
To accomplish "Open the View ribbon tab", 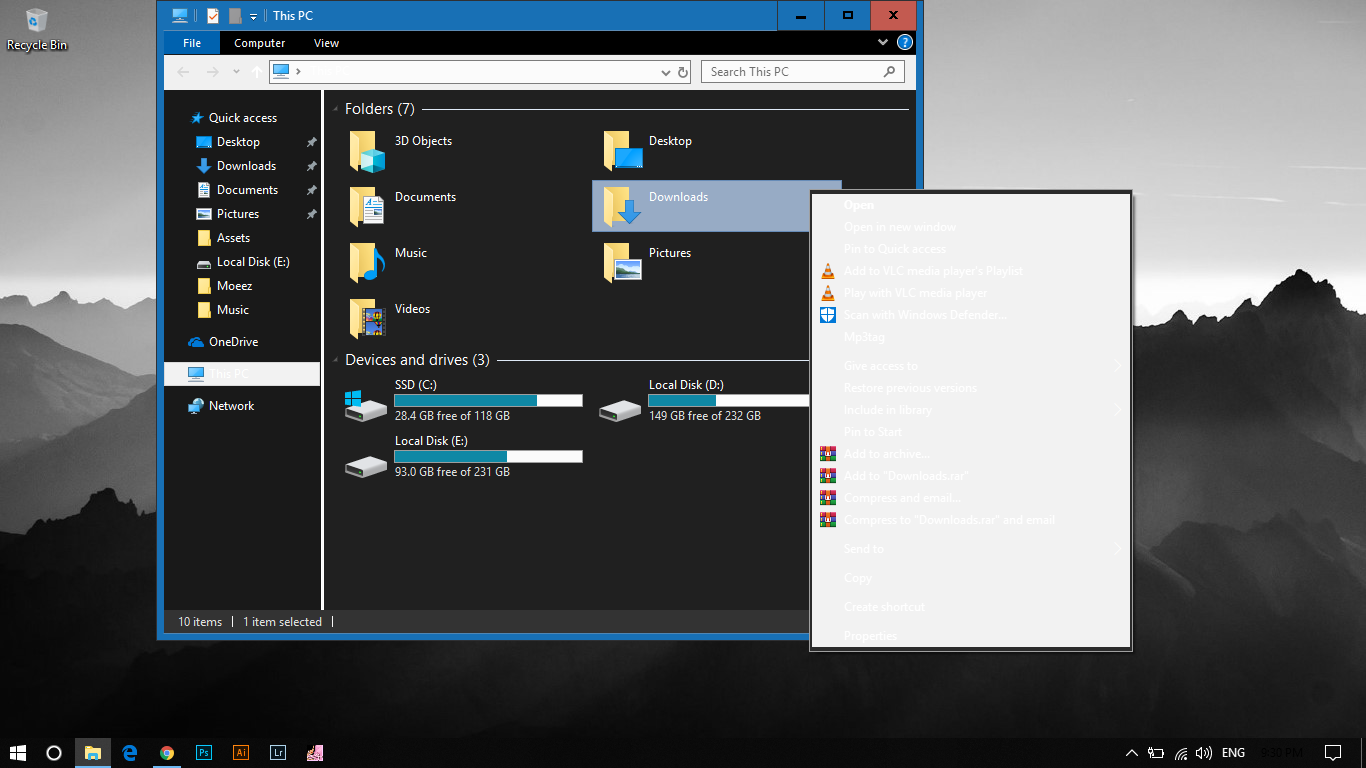I will click(326, 43).
